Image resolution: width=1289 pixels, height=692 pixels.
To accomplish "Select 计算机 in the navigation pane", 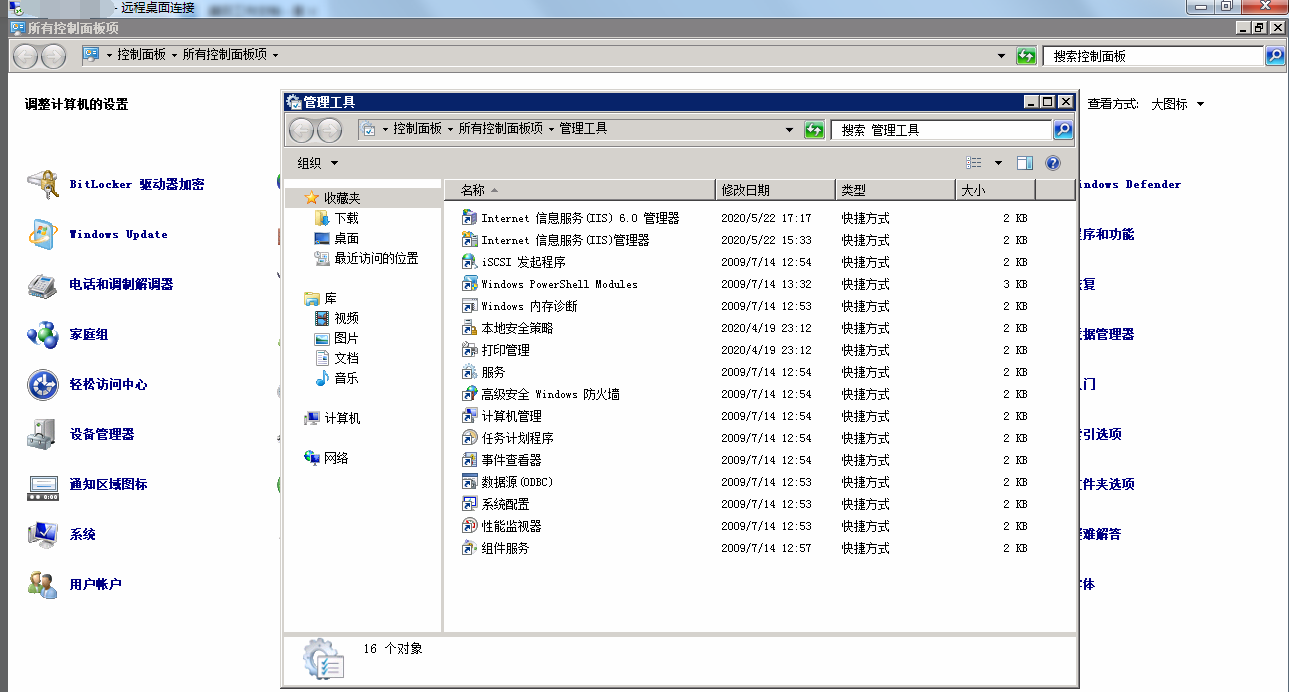I will pos(342,418).
